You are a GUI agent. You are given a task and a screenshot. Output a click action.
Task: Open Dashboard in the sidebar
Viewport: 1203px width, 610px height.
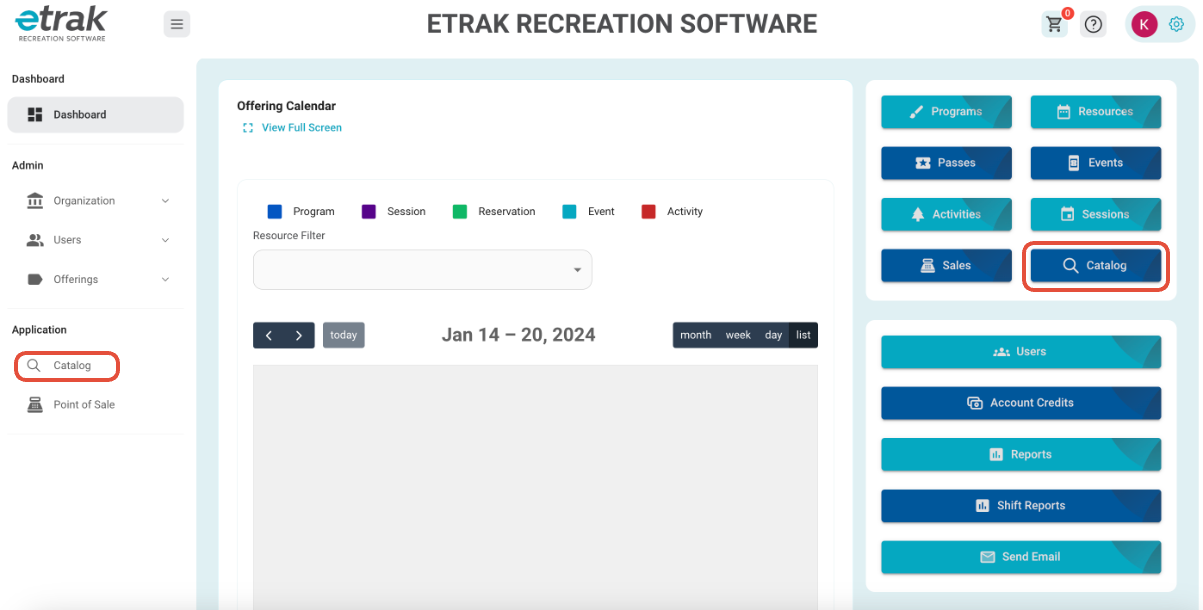pyautogui.click(x=95, y=114)
